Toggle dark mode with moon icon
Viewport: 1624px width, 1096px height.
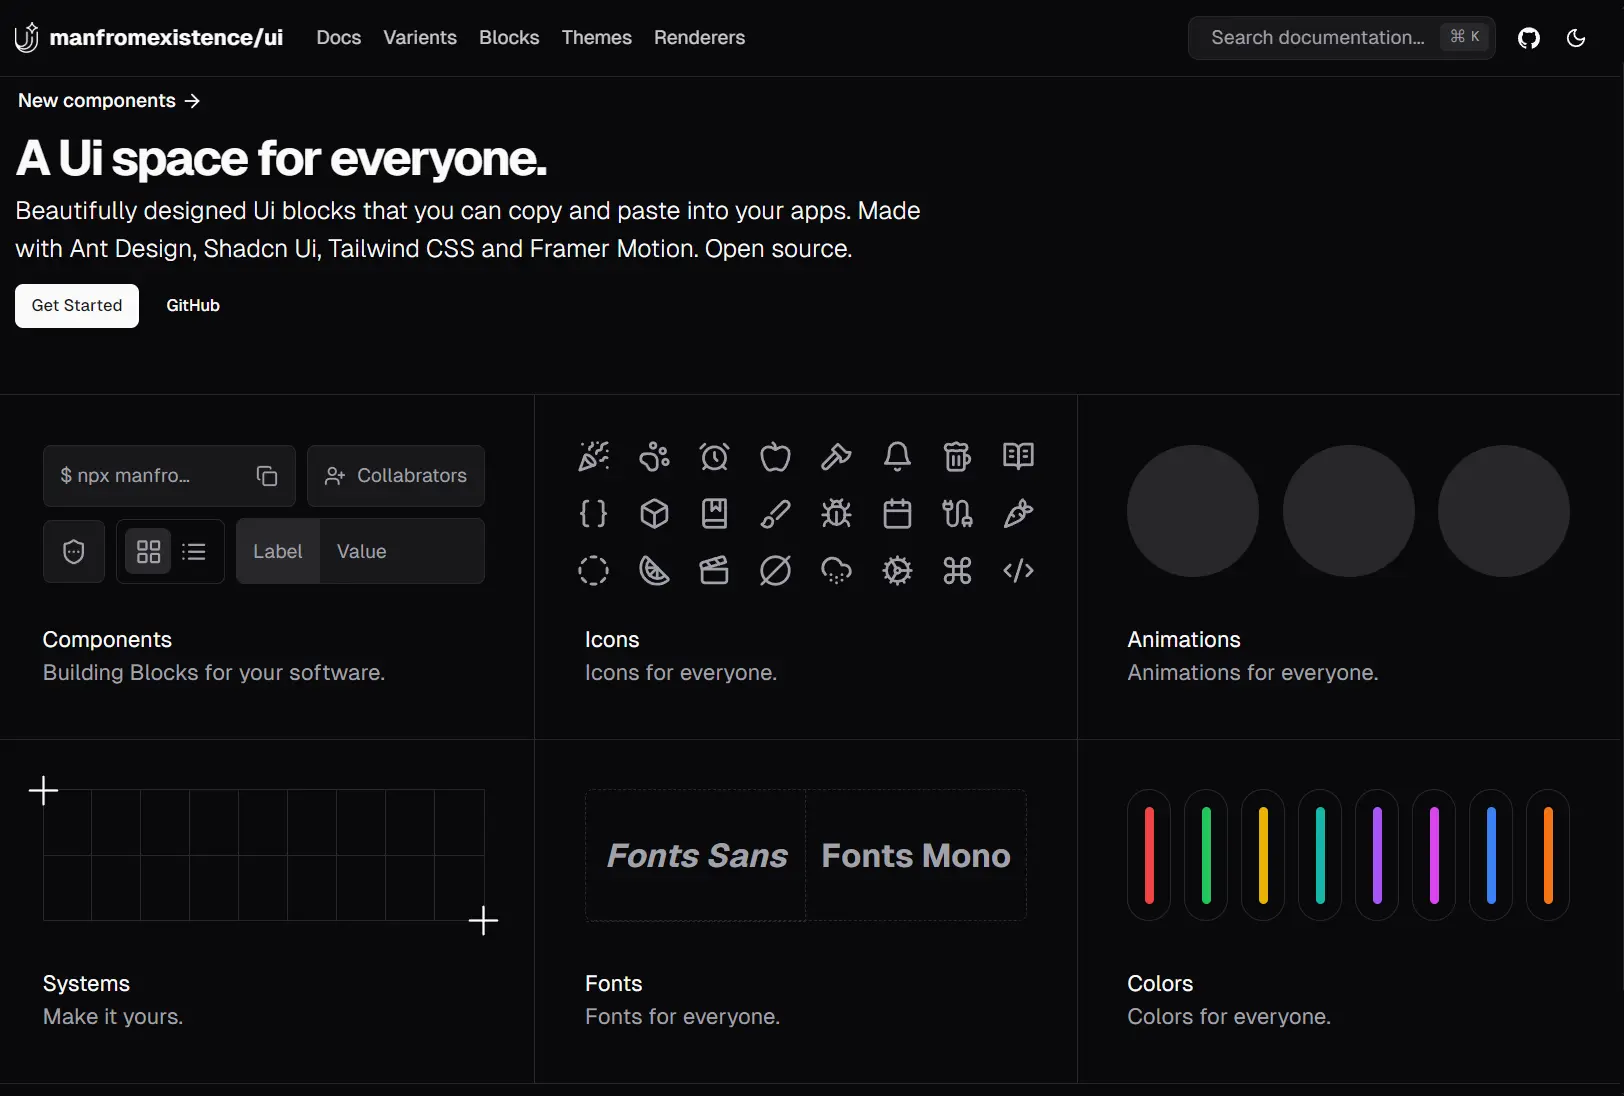[x=1576, y=38]
